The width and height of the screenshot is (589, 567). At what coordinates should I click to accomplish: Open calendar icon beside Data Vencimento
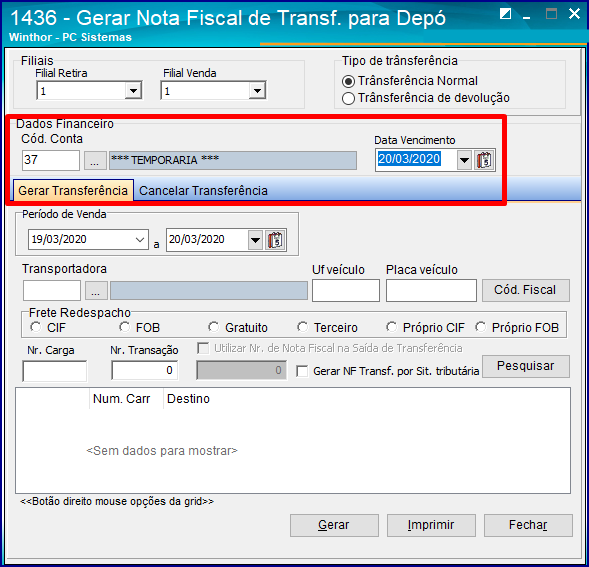tap(485, 160)
